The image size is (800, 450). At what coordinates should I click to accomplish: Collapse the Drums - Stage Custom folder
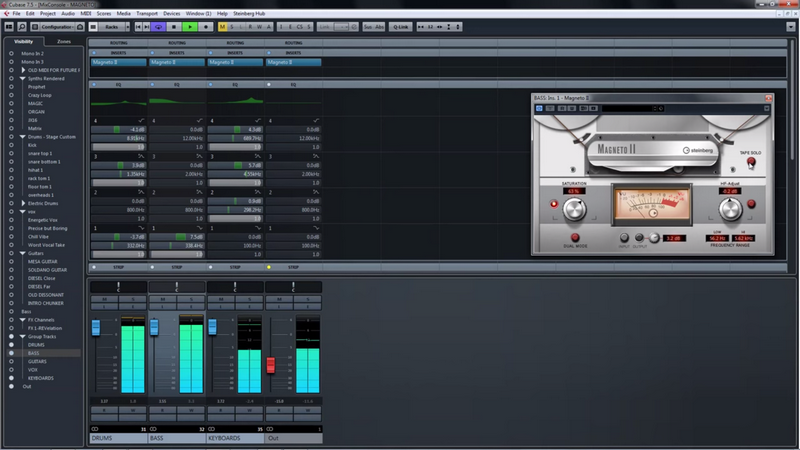click(x=22, y=137)
